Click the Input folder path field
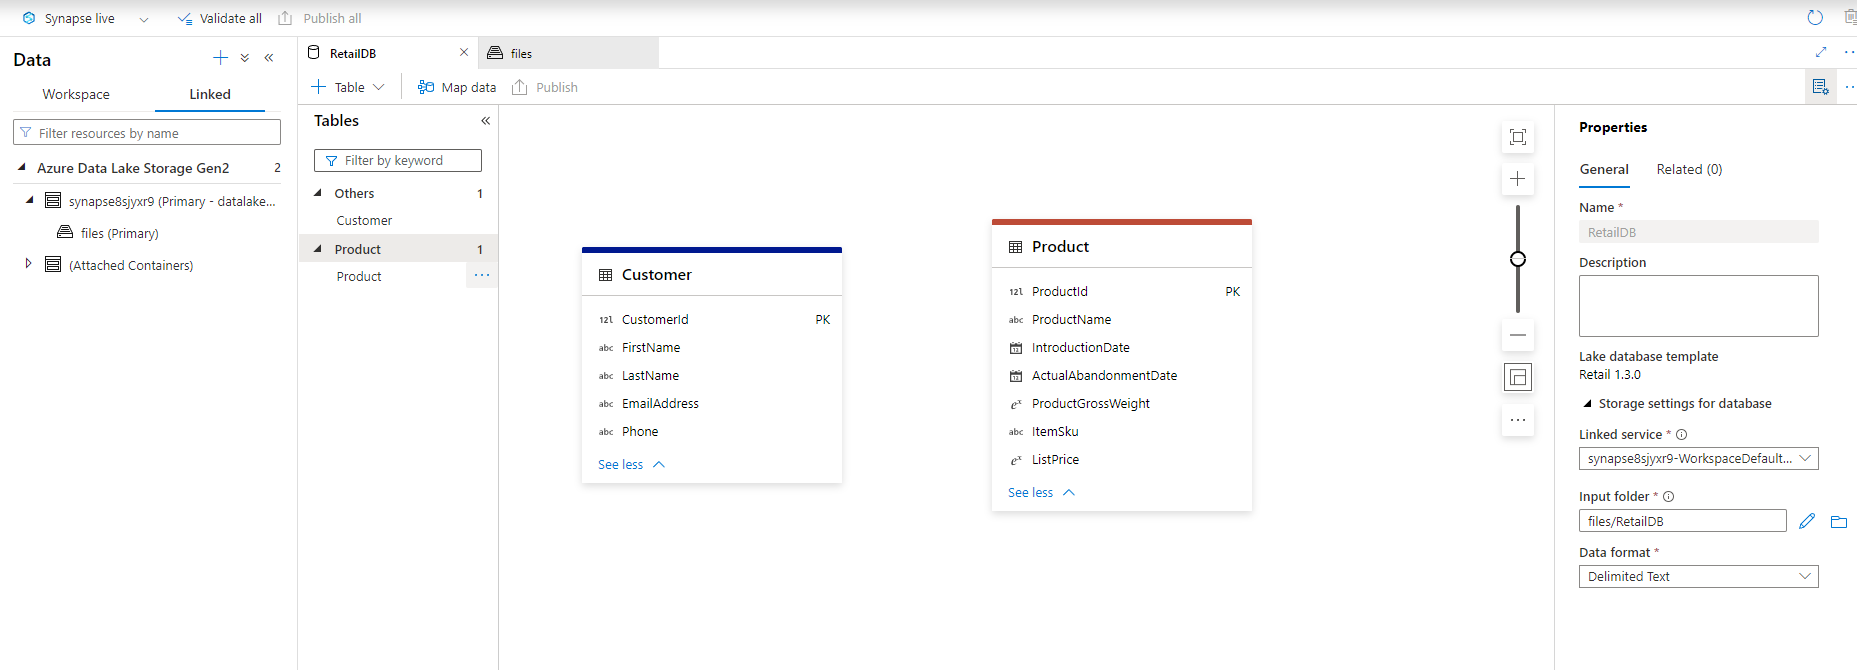The height and width of the screenshot is (670, 1857). (x=1682, y=521)
